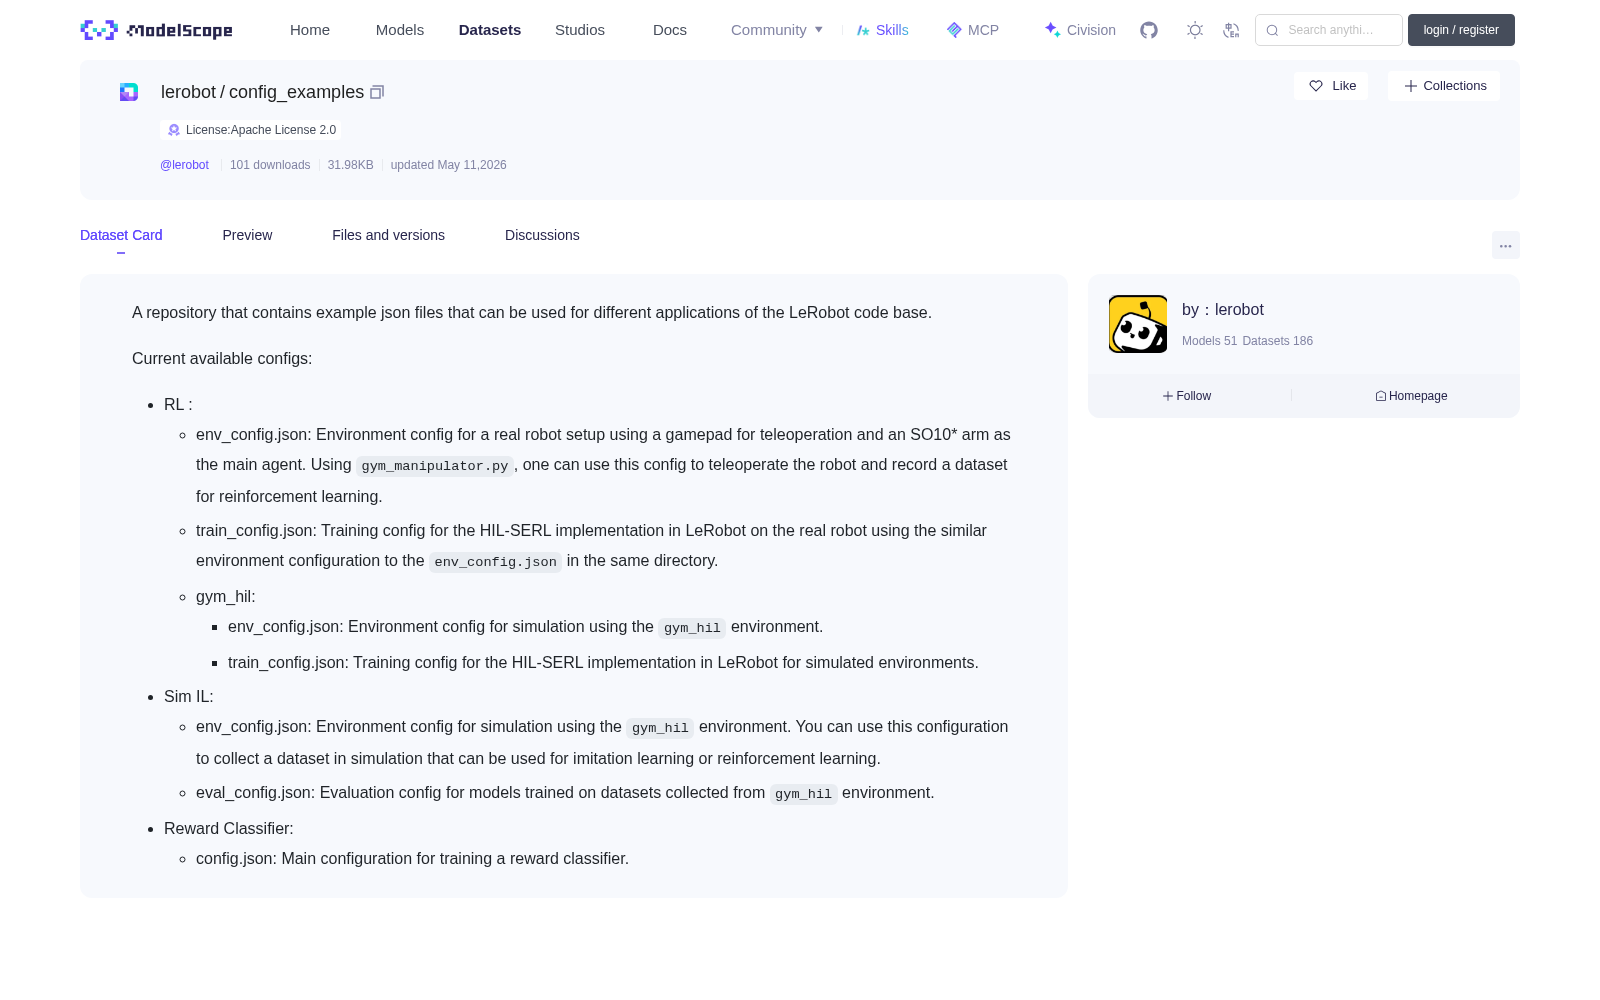Open the GitHub icon link
This screenshot has height=1000, width=1600.
pyautogui.click(x=1149, y=30)
